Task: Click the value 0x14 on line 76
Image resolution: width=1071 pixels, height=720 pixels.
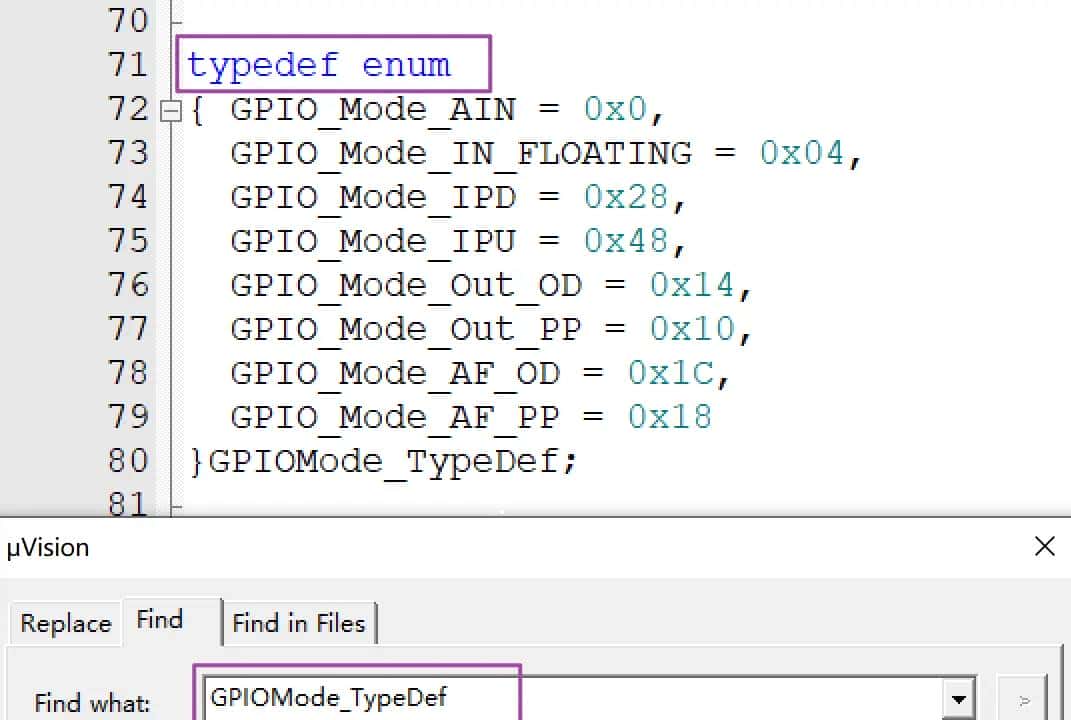Action: (692, 285)
